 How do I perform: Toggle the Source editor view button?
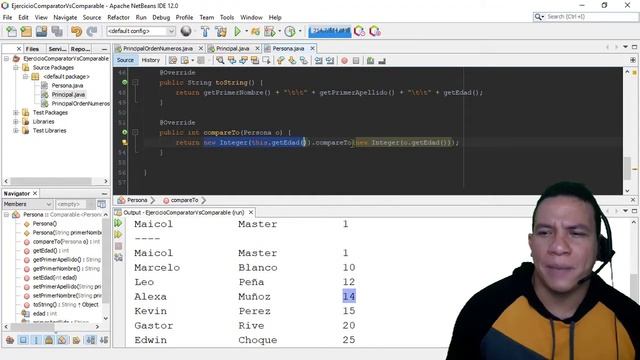(x=125, y=60)
